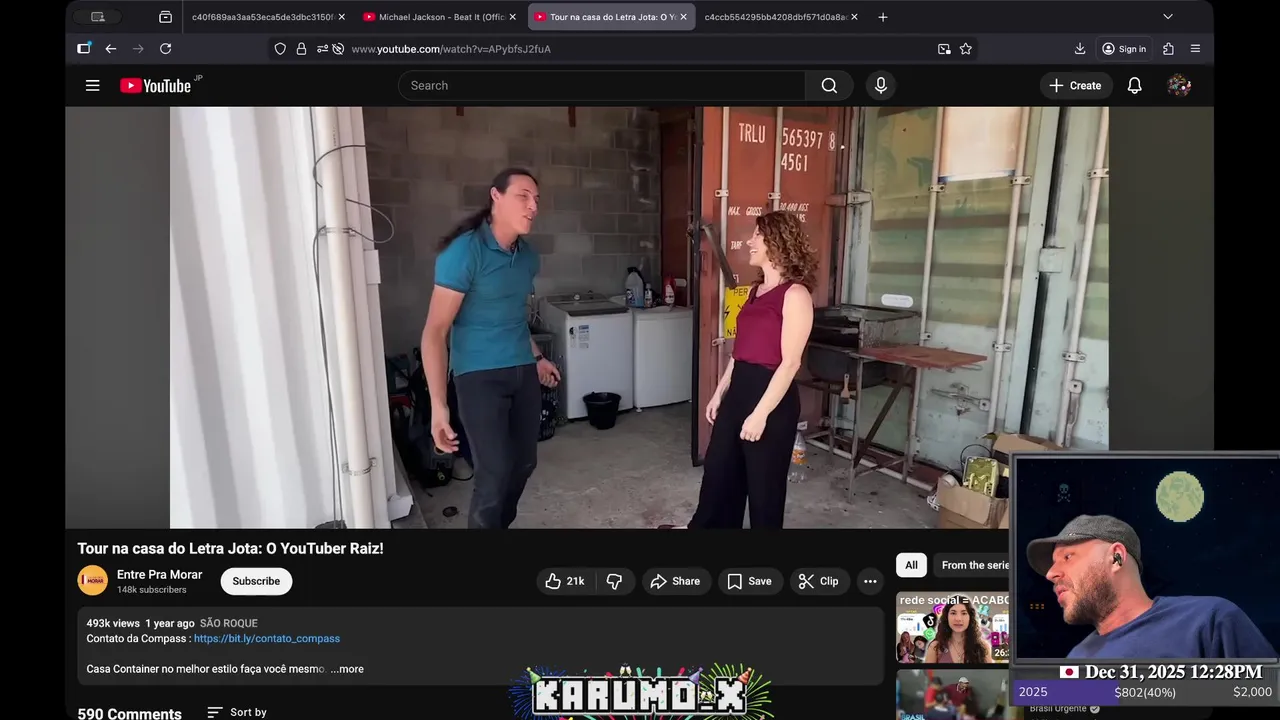The image size is (1280, 720).
Task: Open the extensions puzzle icon
Action: point(1168,49)
